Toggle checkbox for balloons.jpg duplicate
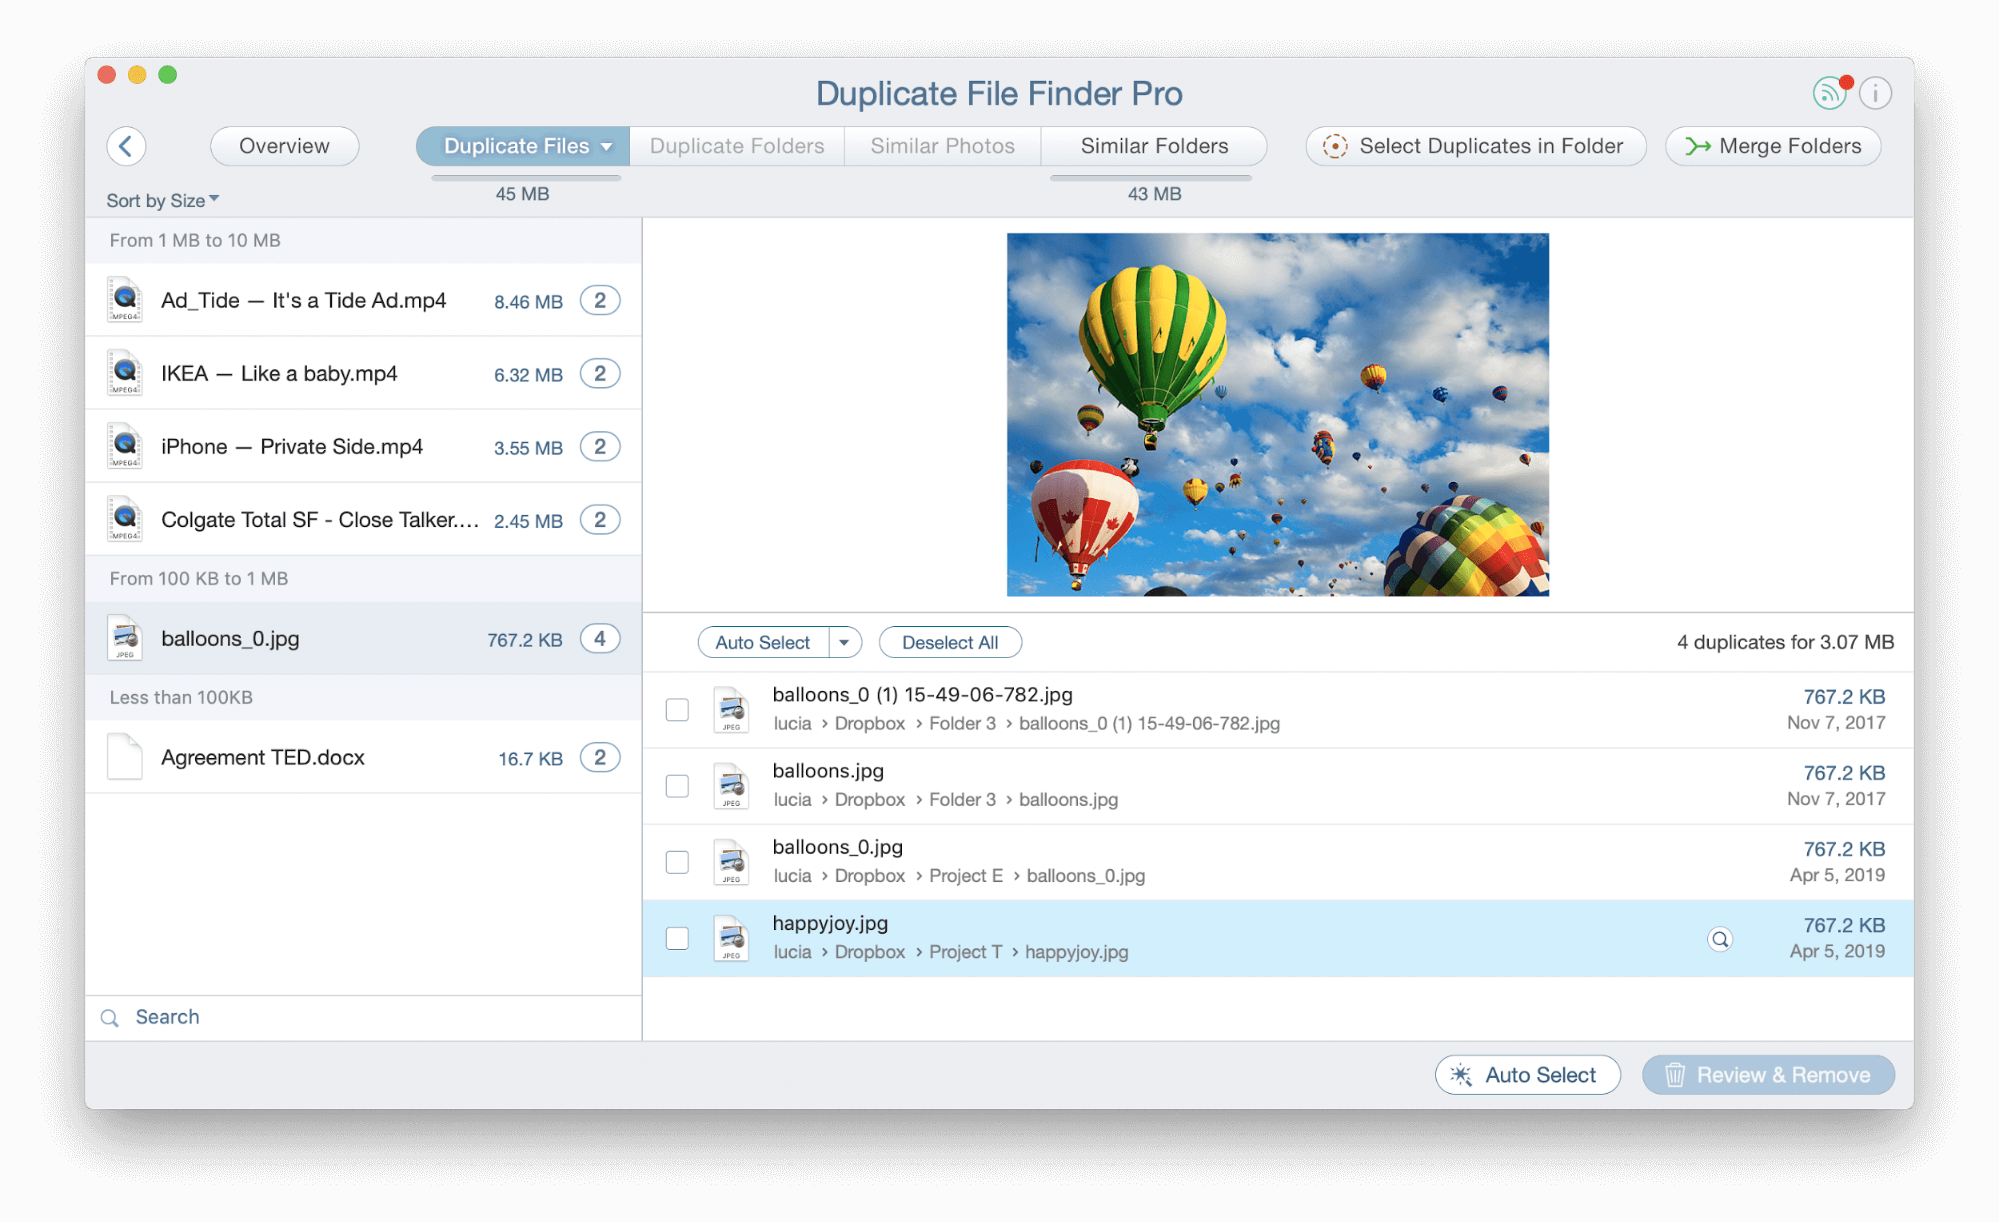1999x1222 pixels. [x=677, y=784]
